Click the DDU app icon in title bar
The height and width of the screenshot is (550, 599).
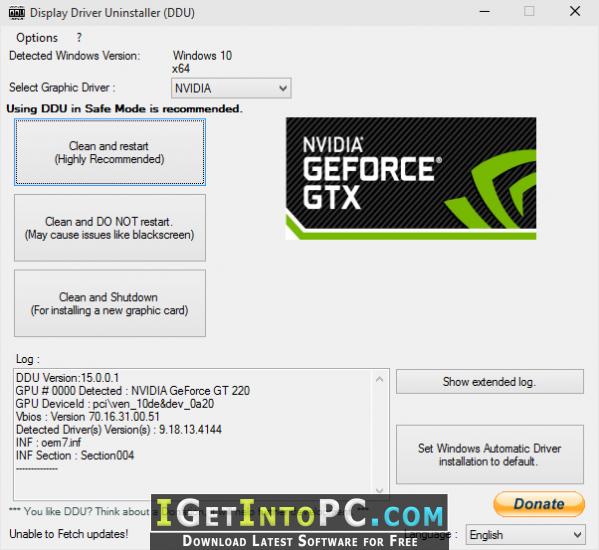pyautogui.click(x=17, y=13)
